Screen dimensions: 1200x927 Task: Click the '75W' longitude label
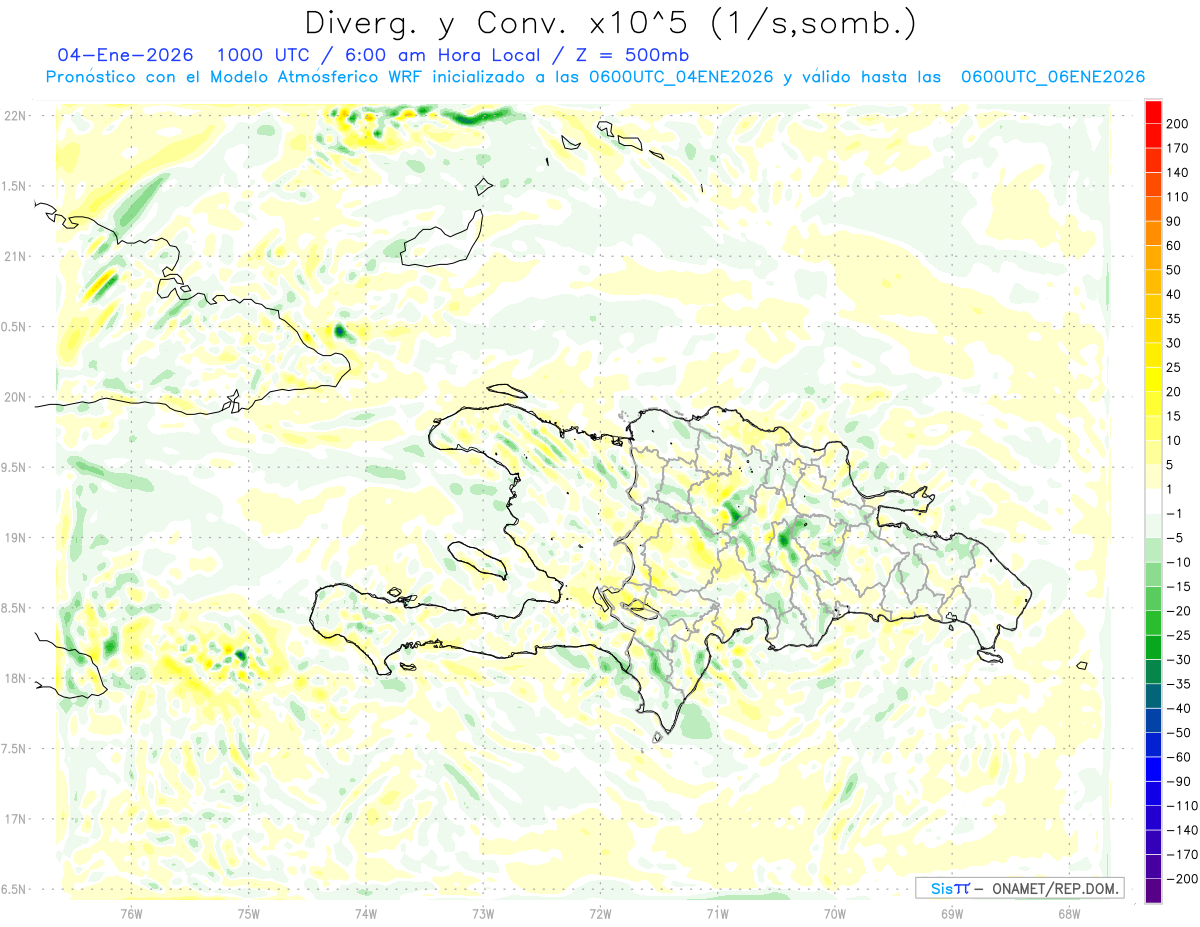click(249, 914)
